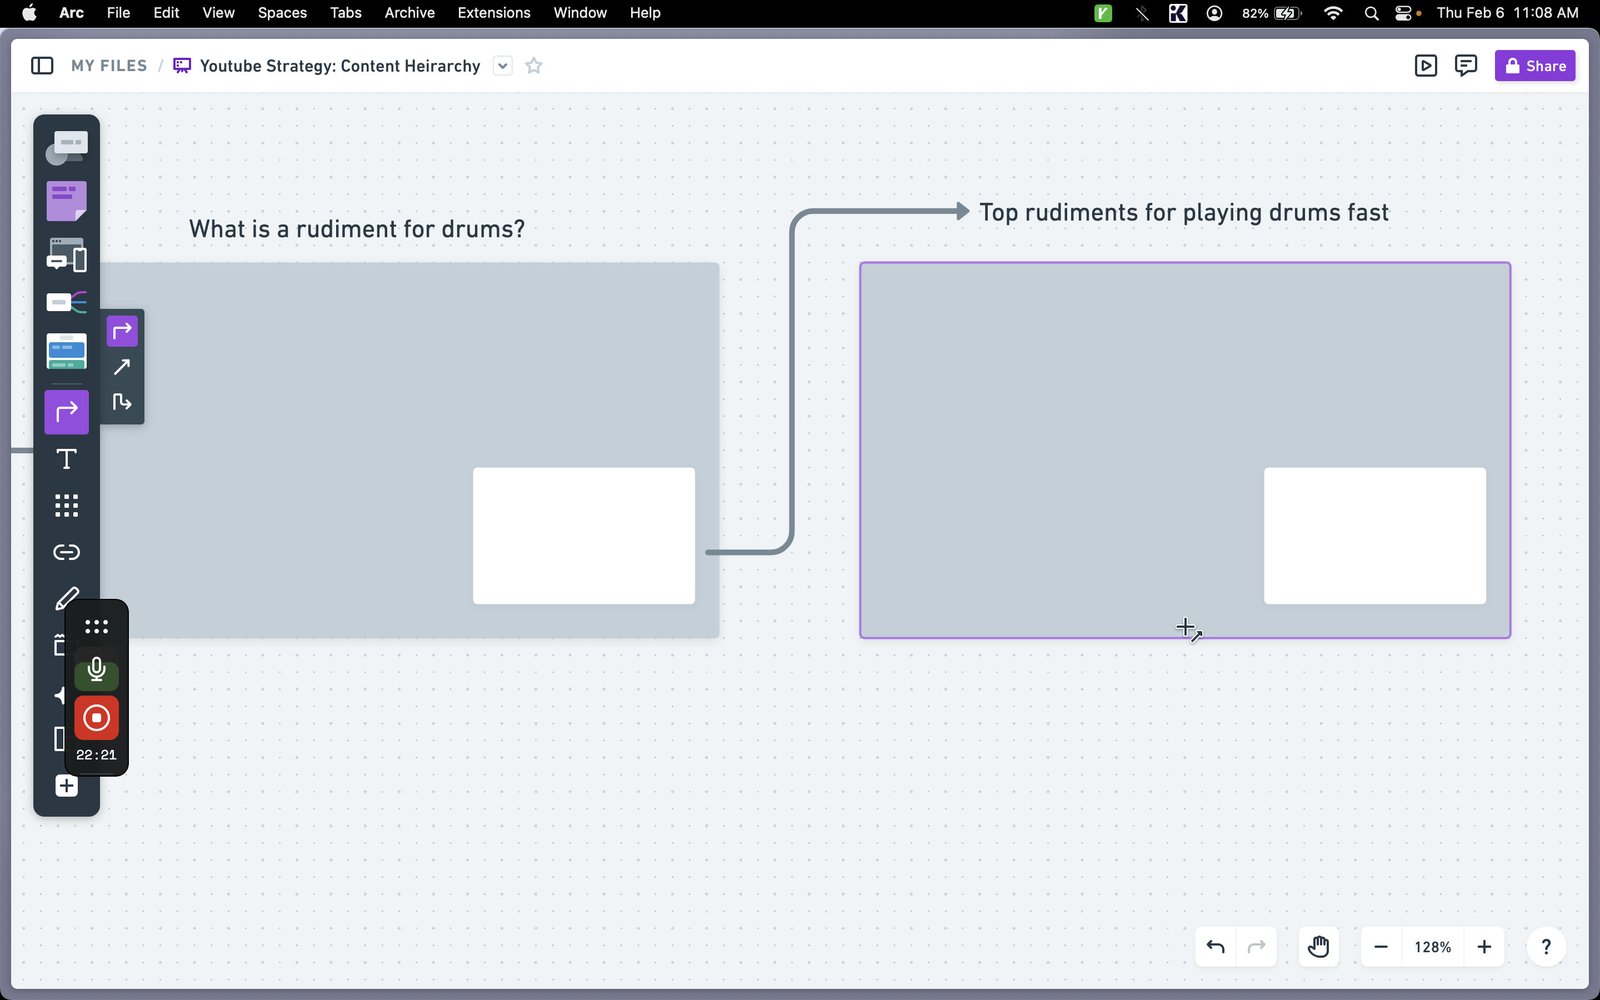Click the plus button at the toolbar bottom
The image size is (1600, 1000).
coord(67,786)
